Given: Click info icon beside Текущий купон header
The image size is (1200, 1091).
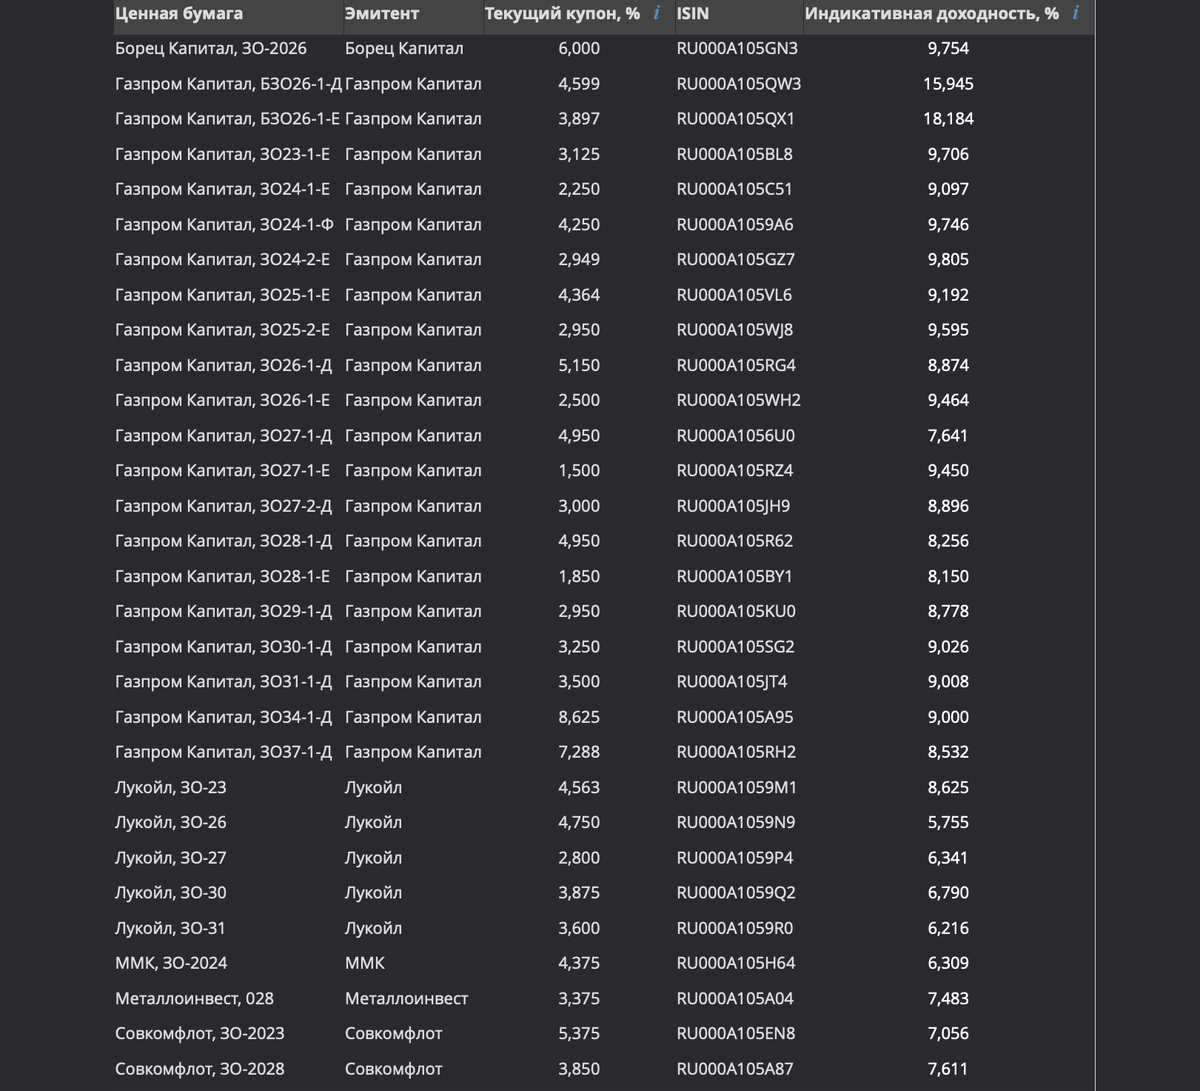Looking at the screenshot, I should click(x=656, y=14).
